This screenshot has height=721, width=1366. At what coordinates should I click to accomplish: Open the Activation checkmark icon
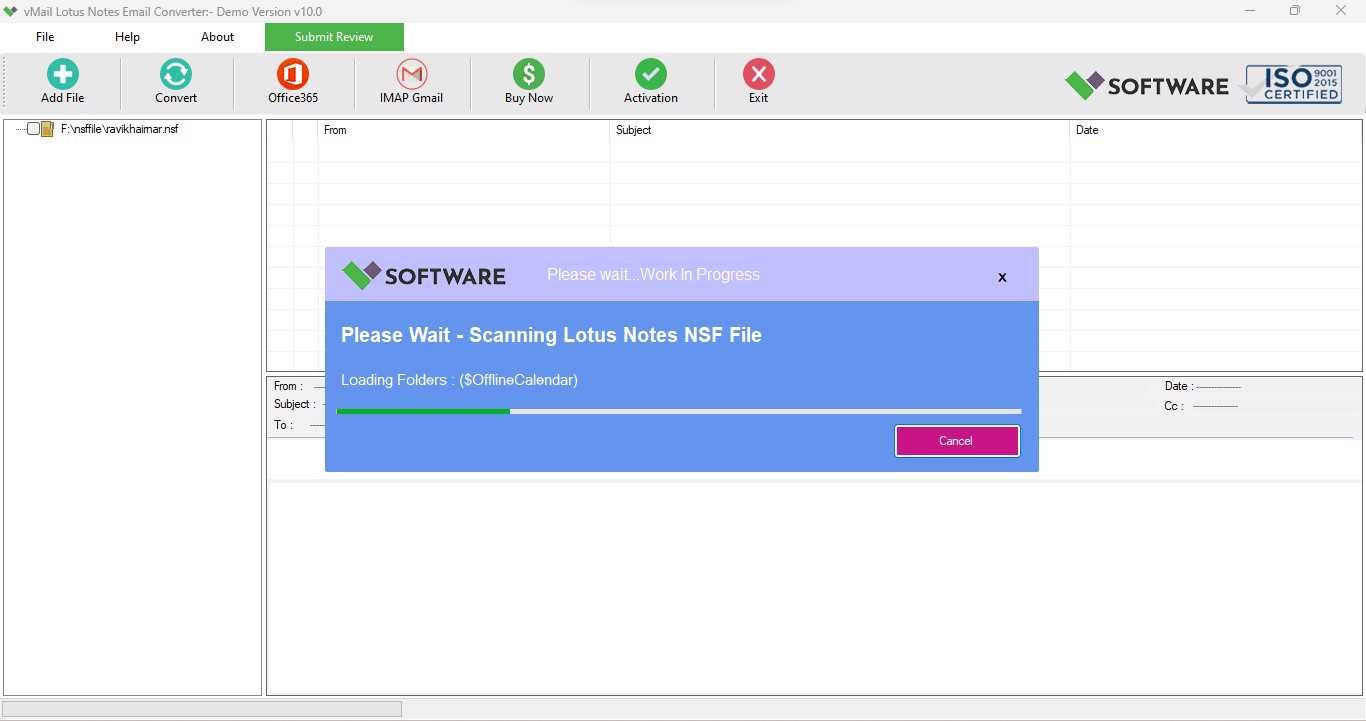click(651, 74)
